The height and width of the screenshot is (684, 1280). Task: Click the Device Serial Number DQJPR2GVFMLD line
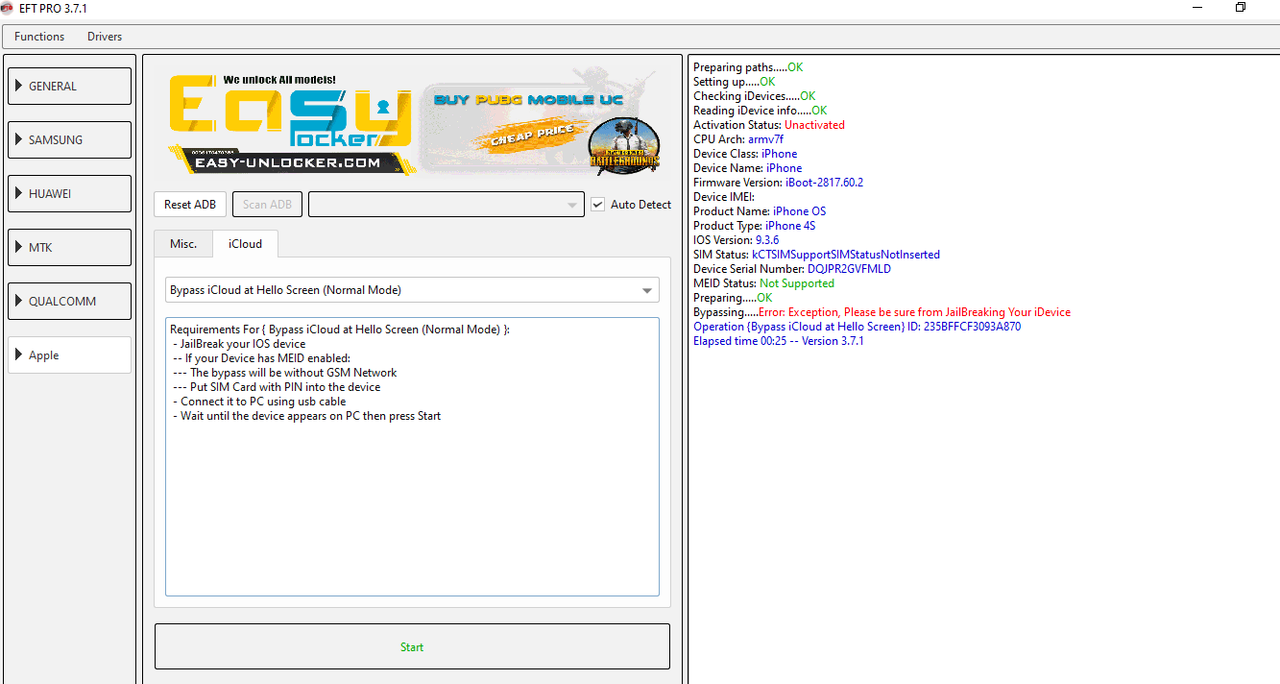(792, 269)
